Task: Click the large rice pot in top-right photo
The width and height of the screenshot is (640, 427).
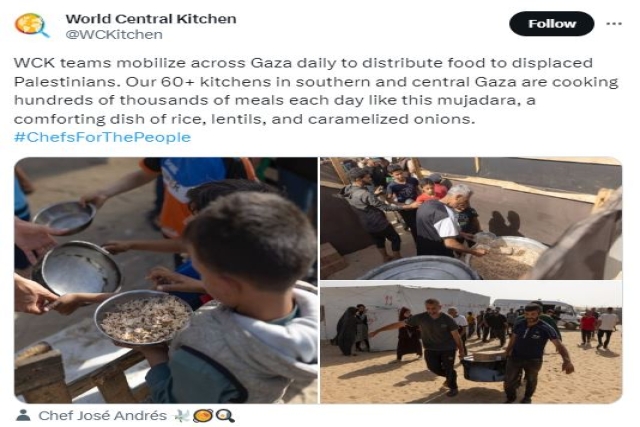Action: pos(506,257)
